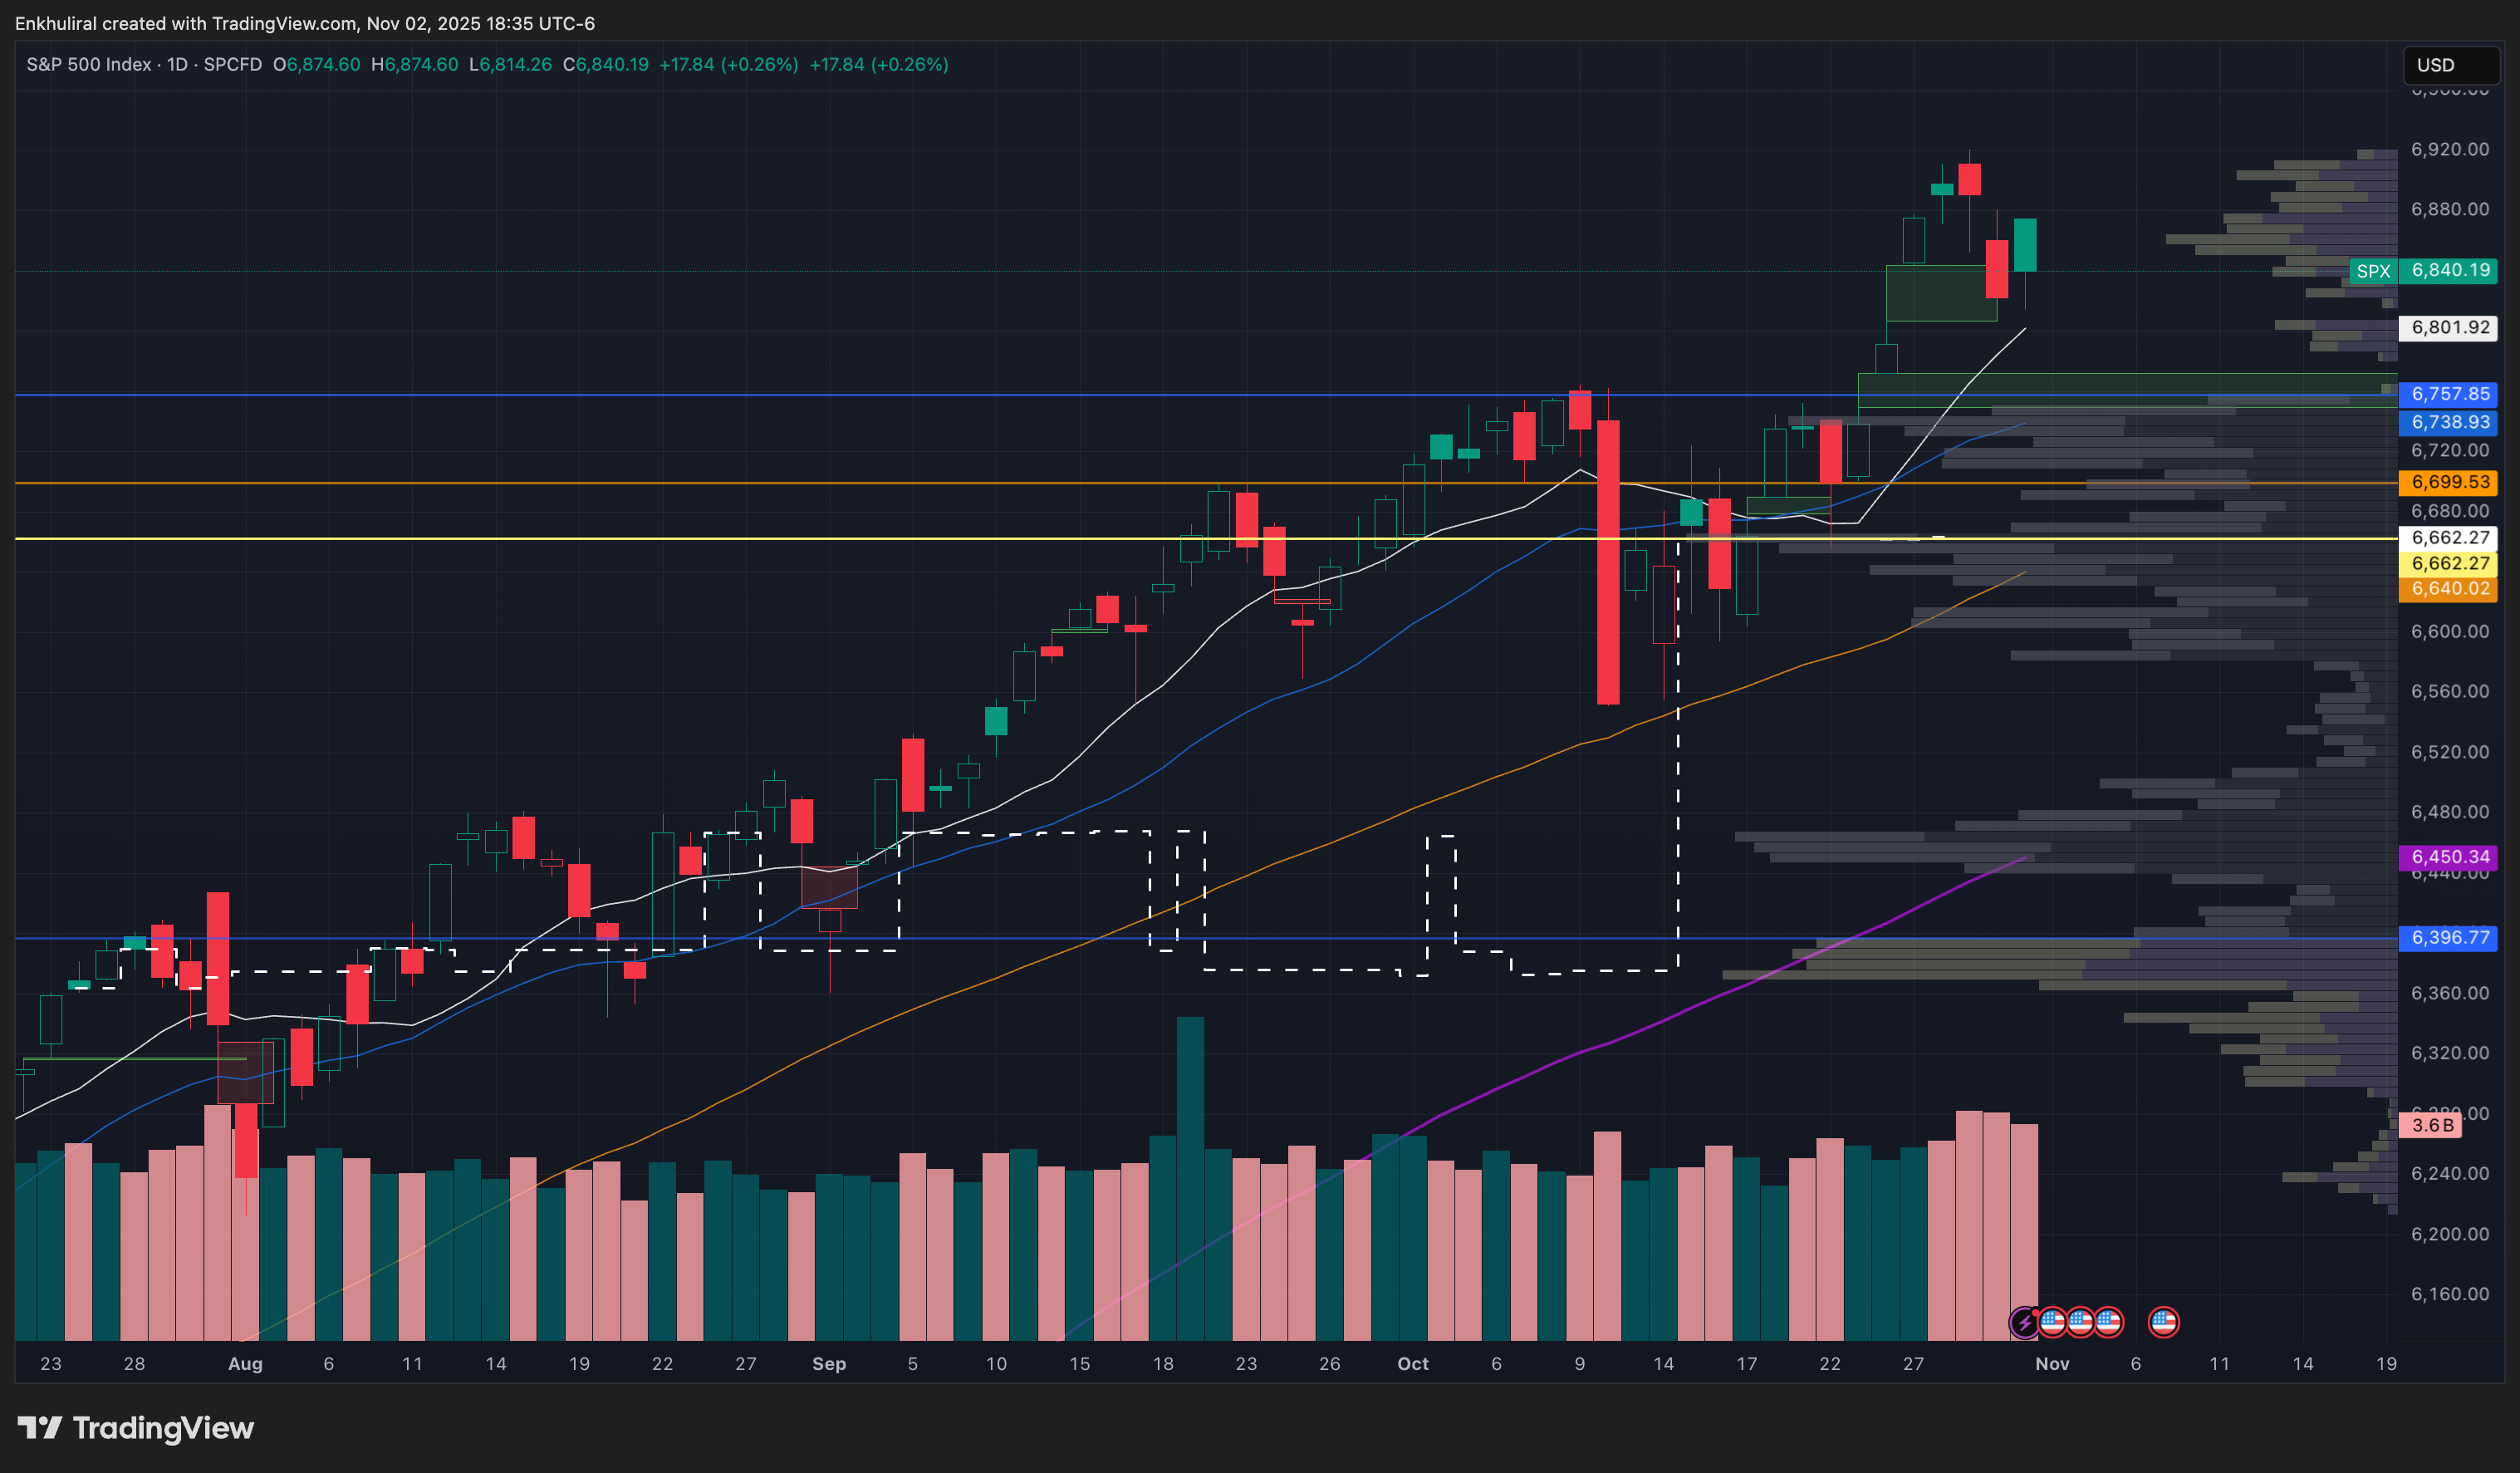Select the purple 6,450.34 moving average label
The image size is (2520, 1473).
(2449, 857)
